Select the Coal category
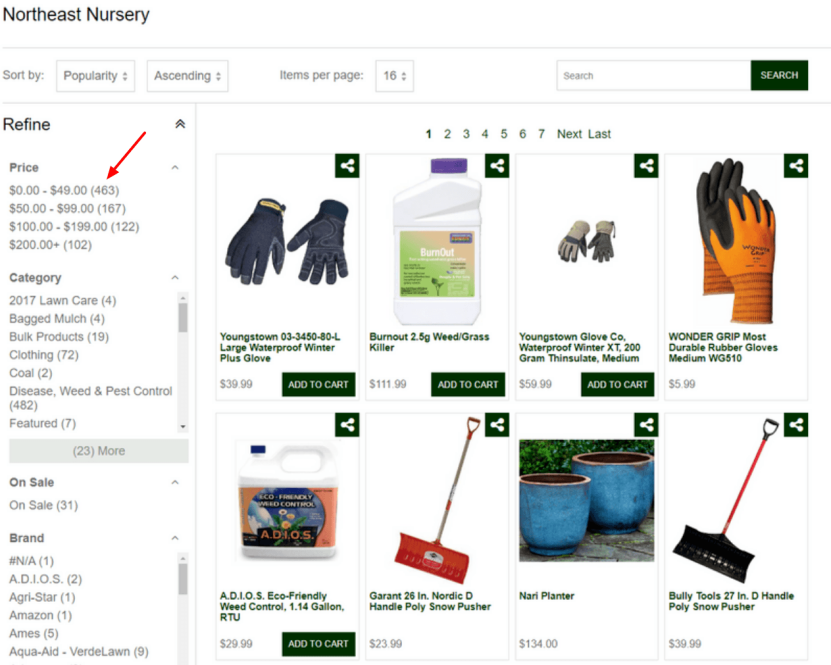The image size is (831, 665). [31, 373]
